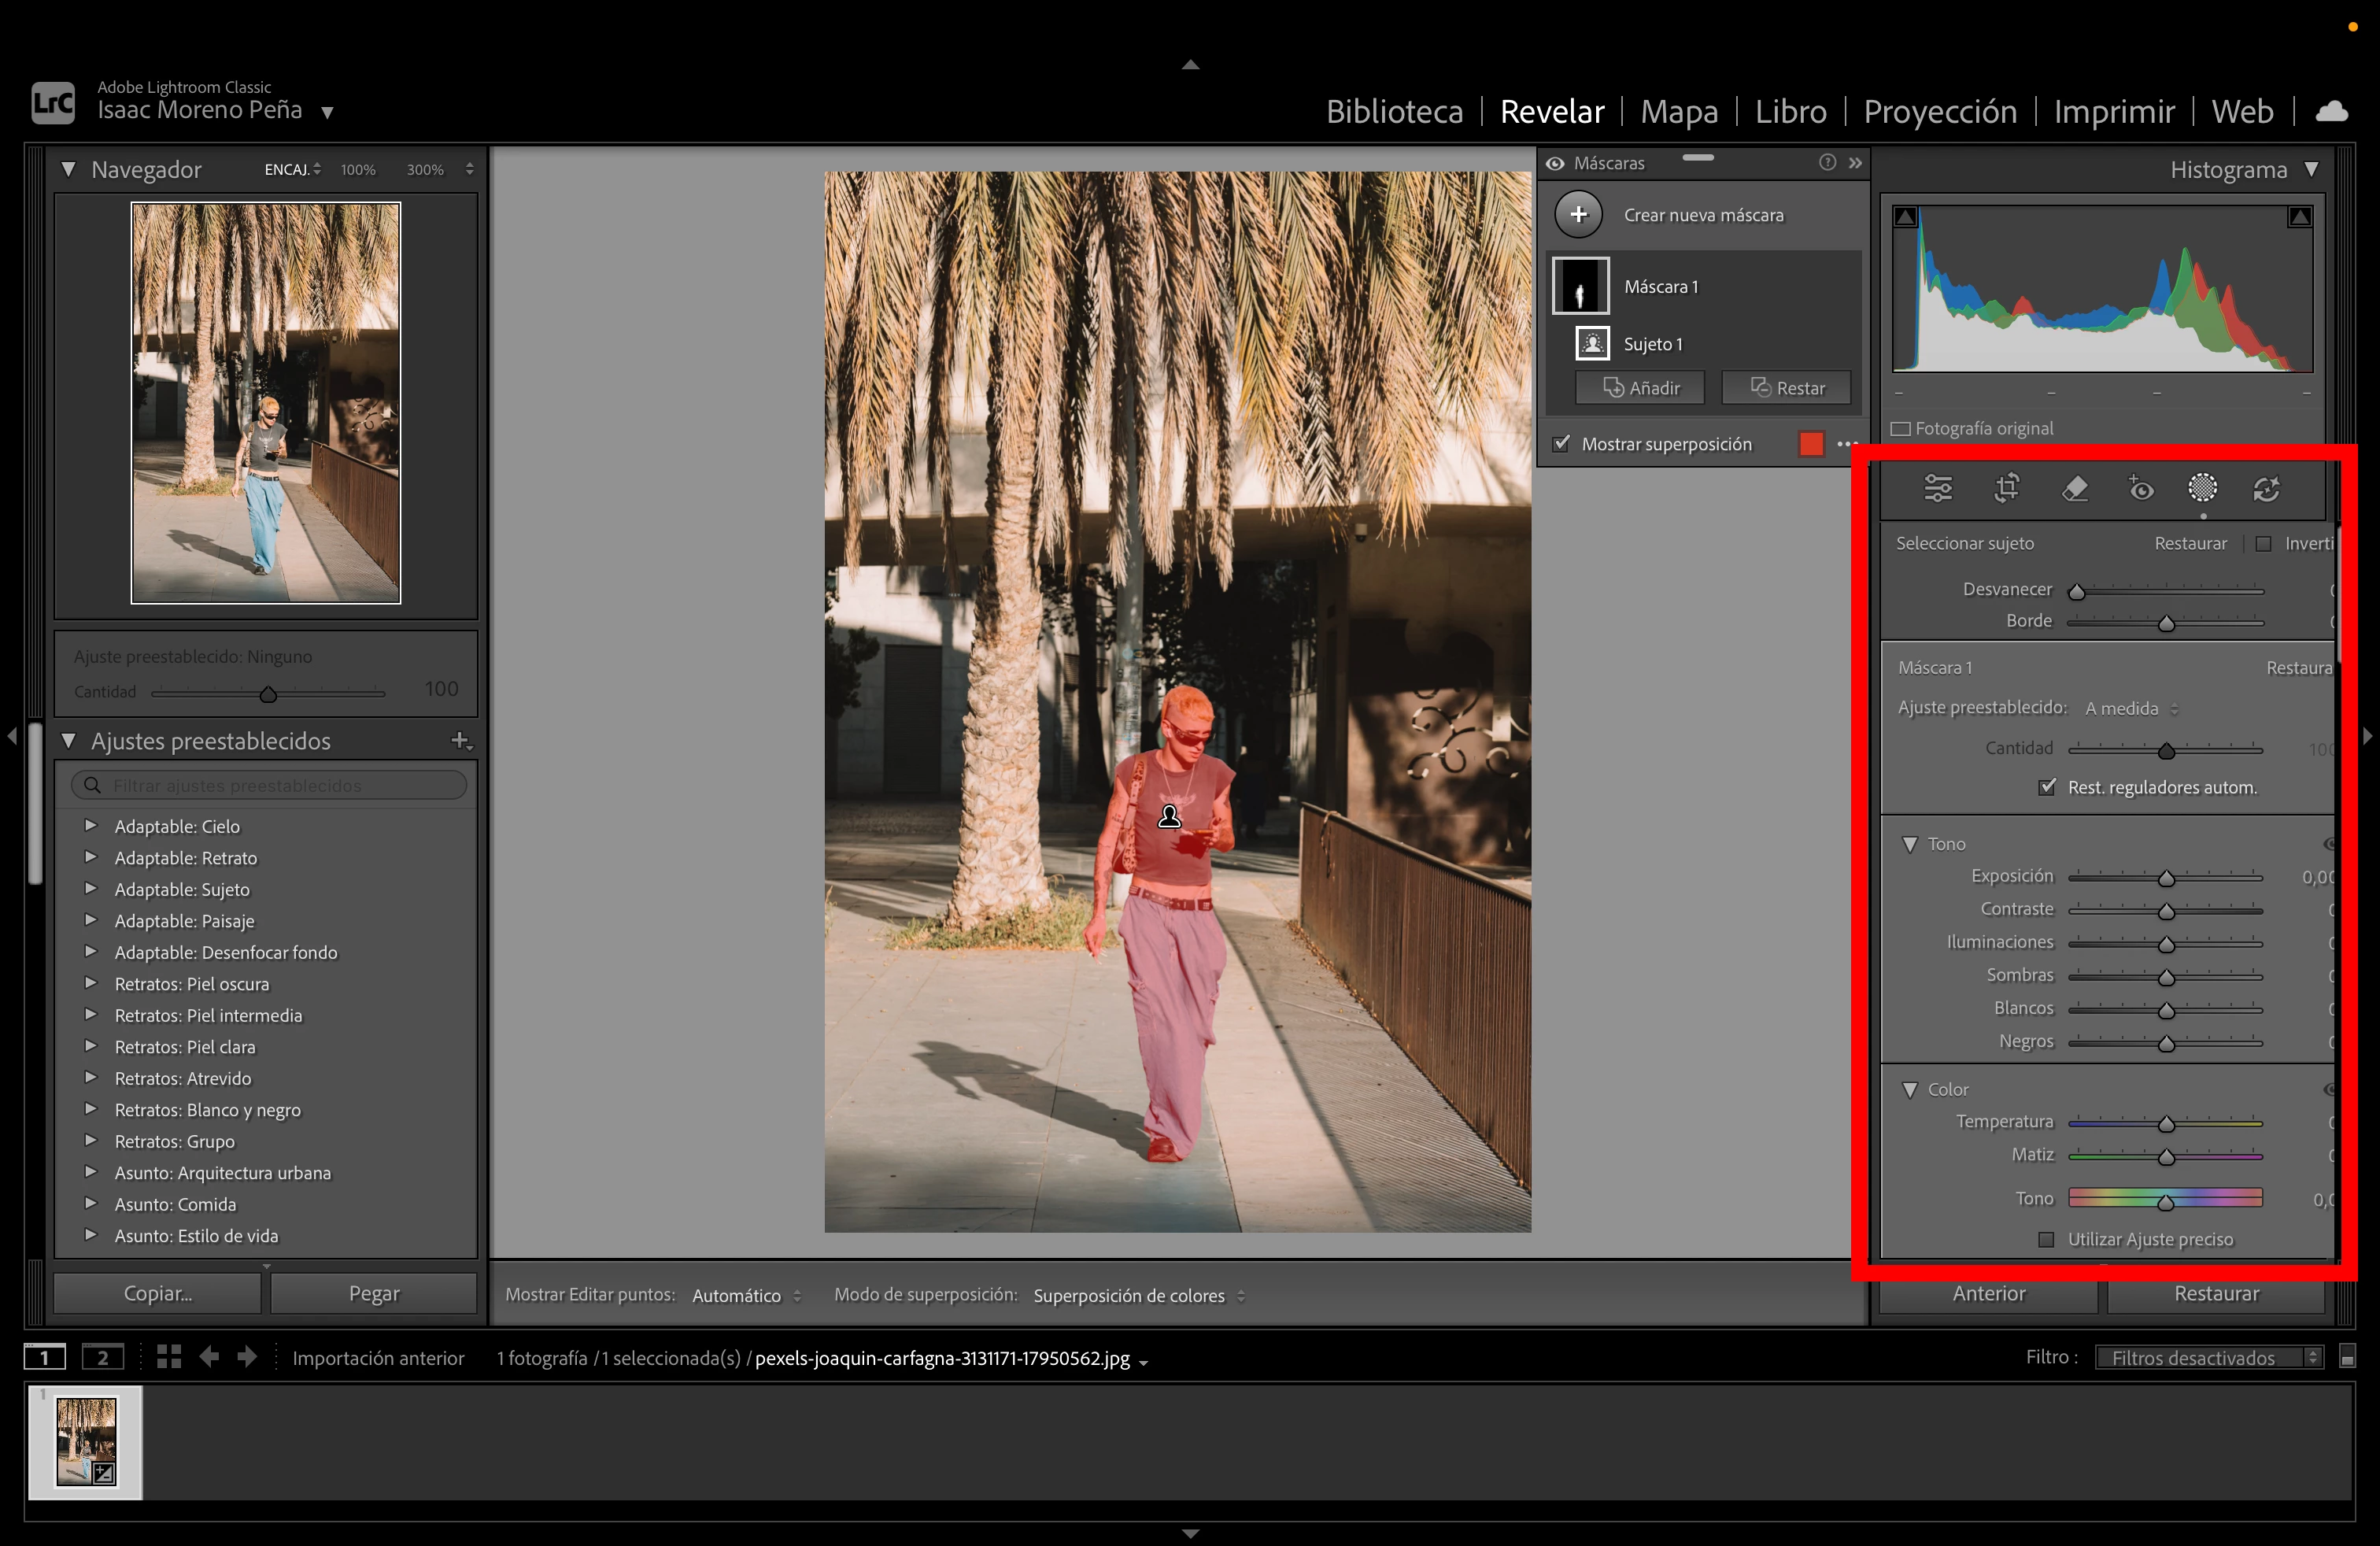This screenshot has width=2380, height=1546.
Task: Select the filmstrip photo thumbnail
Action: 86,1441
